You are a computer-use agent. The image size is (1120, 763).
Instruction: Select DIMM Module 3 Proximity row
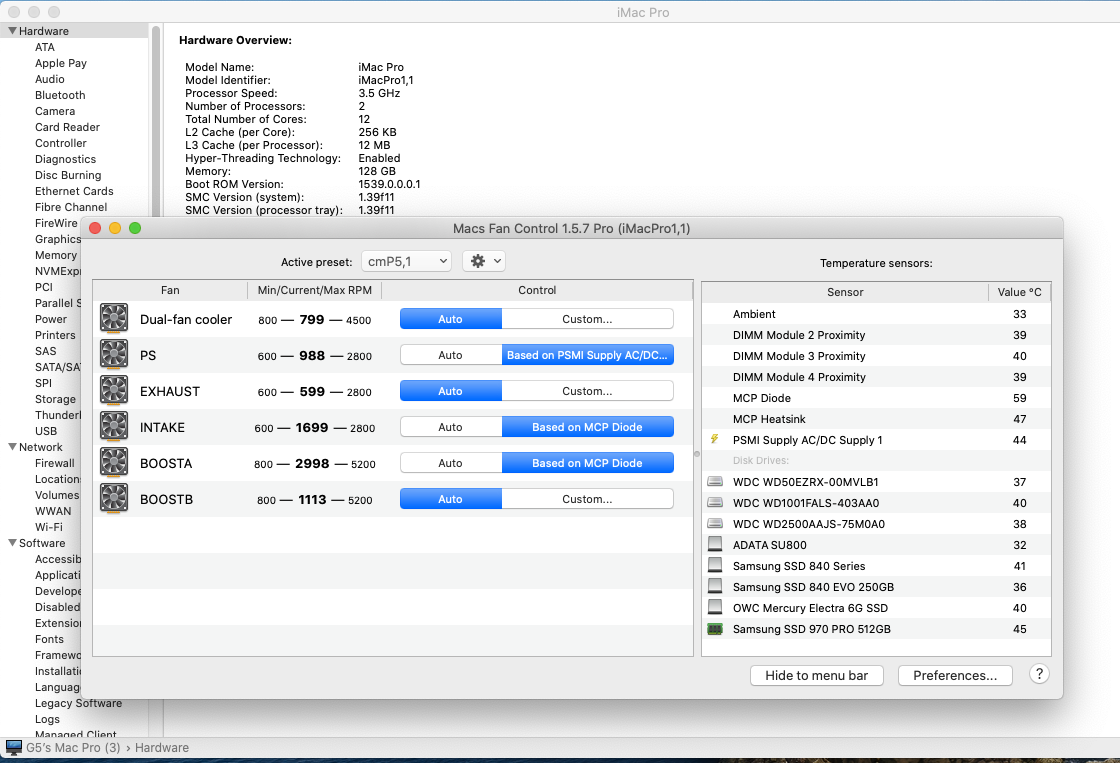[876, 356]
